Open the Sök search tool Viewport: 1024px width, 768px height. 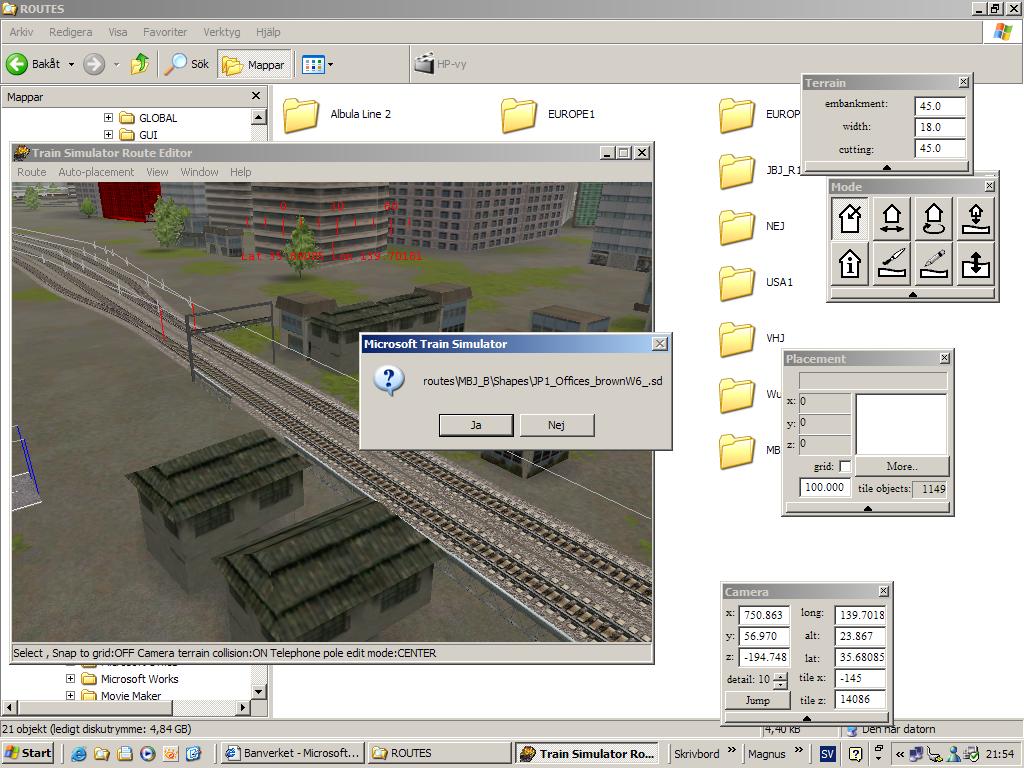click(187, 64)
